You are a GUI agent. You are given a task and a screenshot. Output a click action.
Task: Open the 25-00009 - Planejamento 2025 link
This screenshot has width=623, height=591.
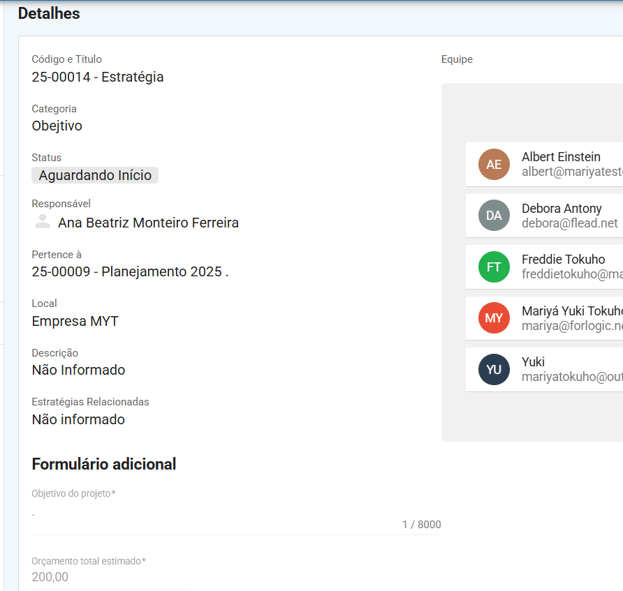click(x=129, y=271)
